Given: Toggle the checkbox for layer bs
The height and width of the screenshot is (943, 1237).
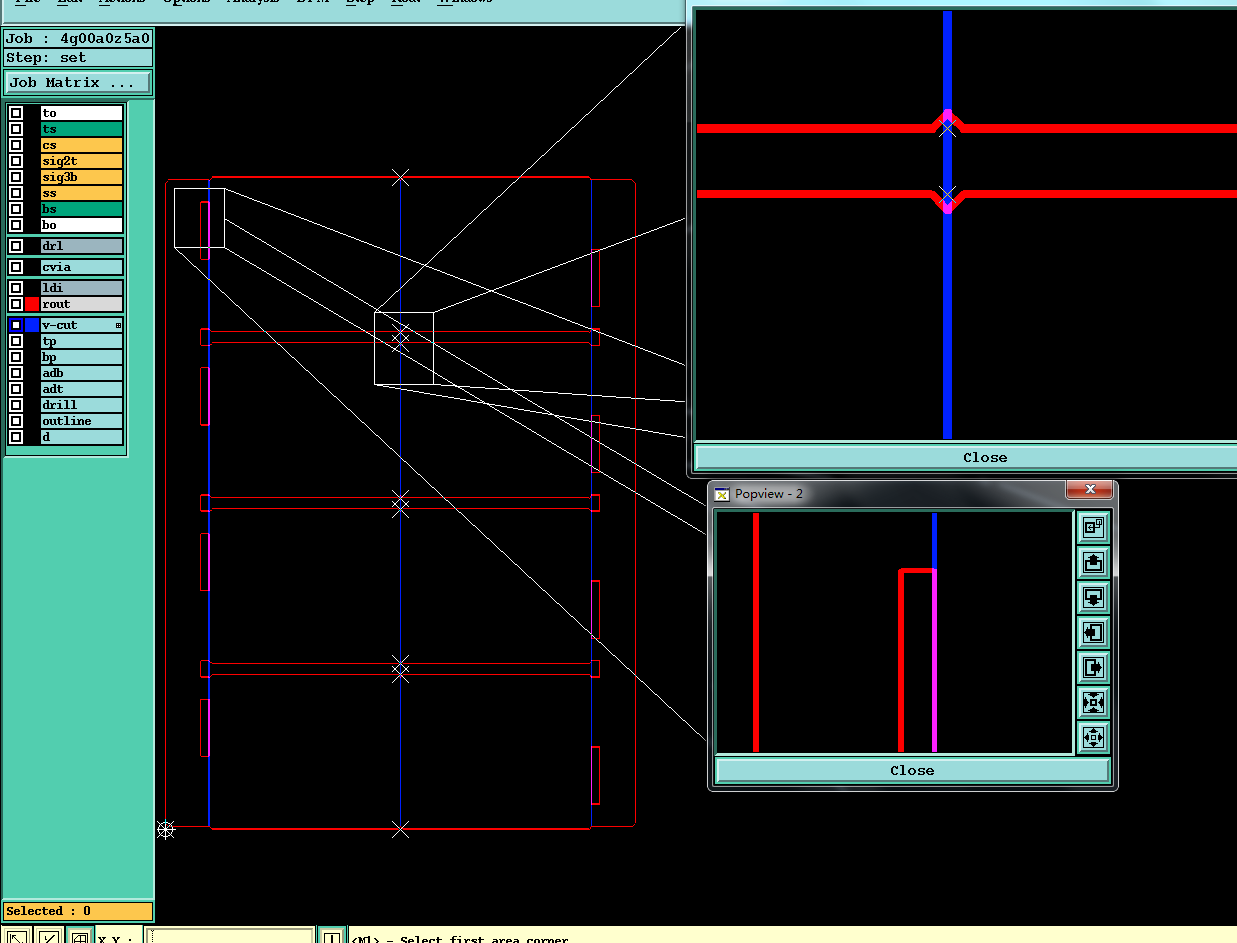Looking at the screenshot, I should click(x=16, y=209).
